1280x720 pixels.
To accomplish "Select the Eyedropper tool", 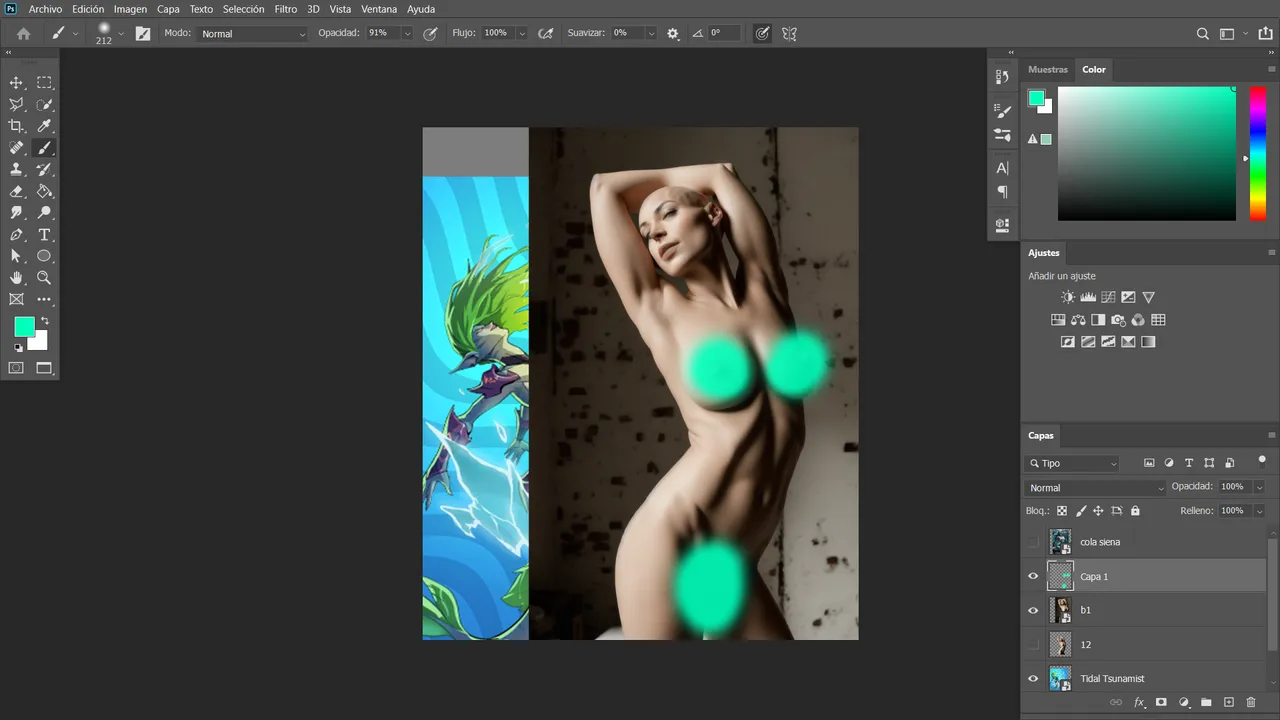I will click(44, 126).
